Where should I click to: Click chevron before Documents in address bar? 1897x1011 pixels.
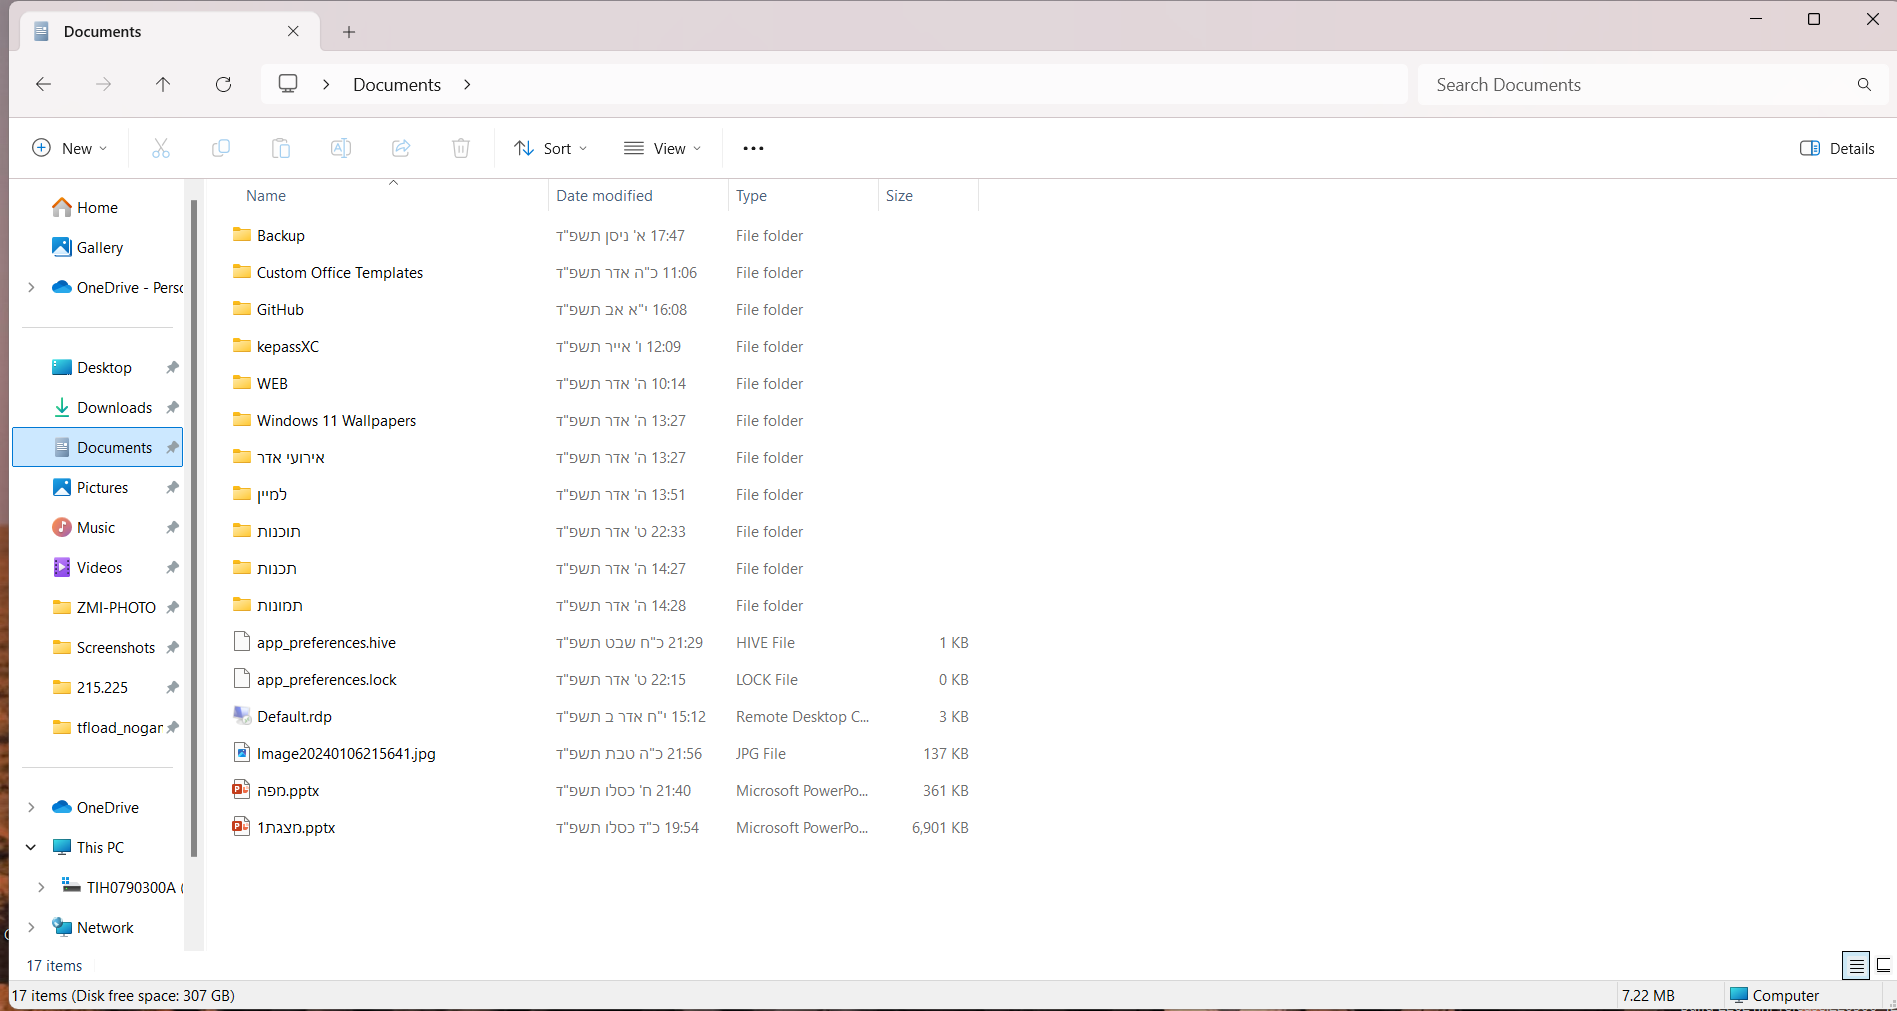326,84
